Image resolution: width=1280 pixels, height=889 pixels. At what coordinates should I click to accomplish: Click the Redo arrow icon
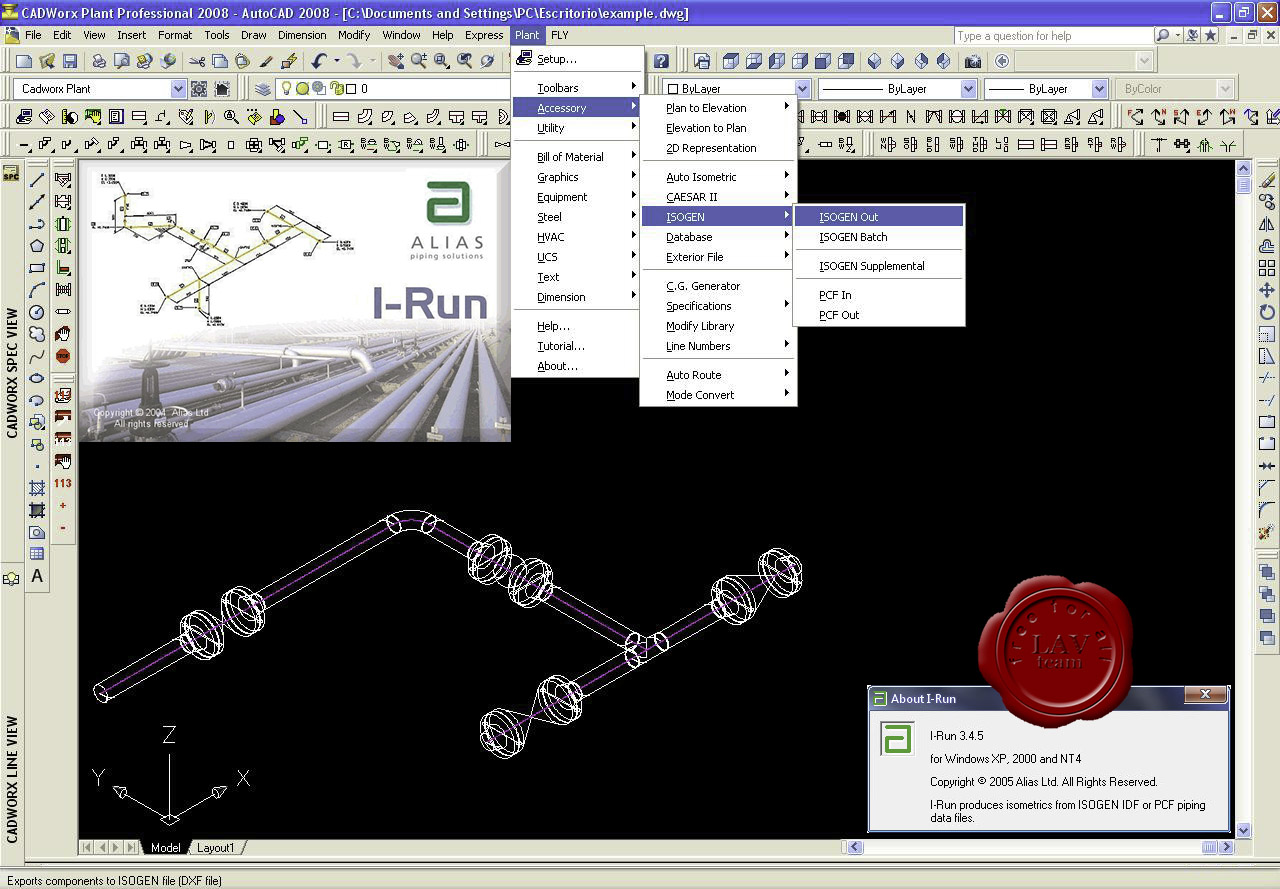[x=353, y=61]
